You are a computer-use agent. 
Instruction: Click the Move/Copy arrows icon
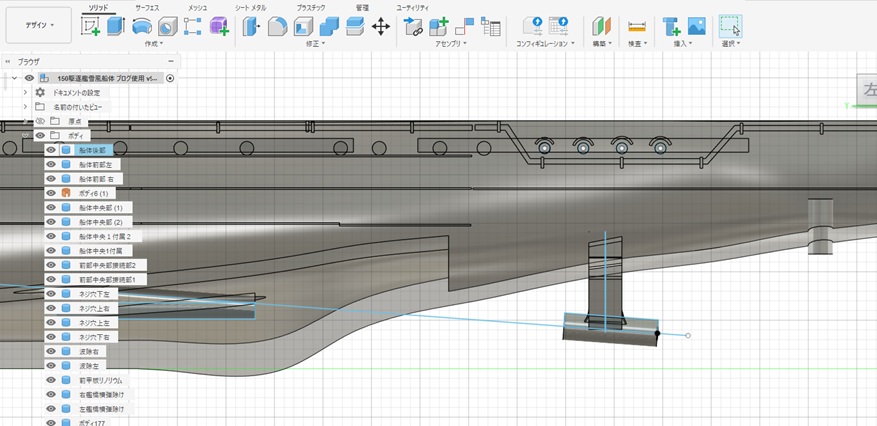tap(381, 26)
